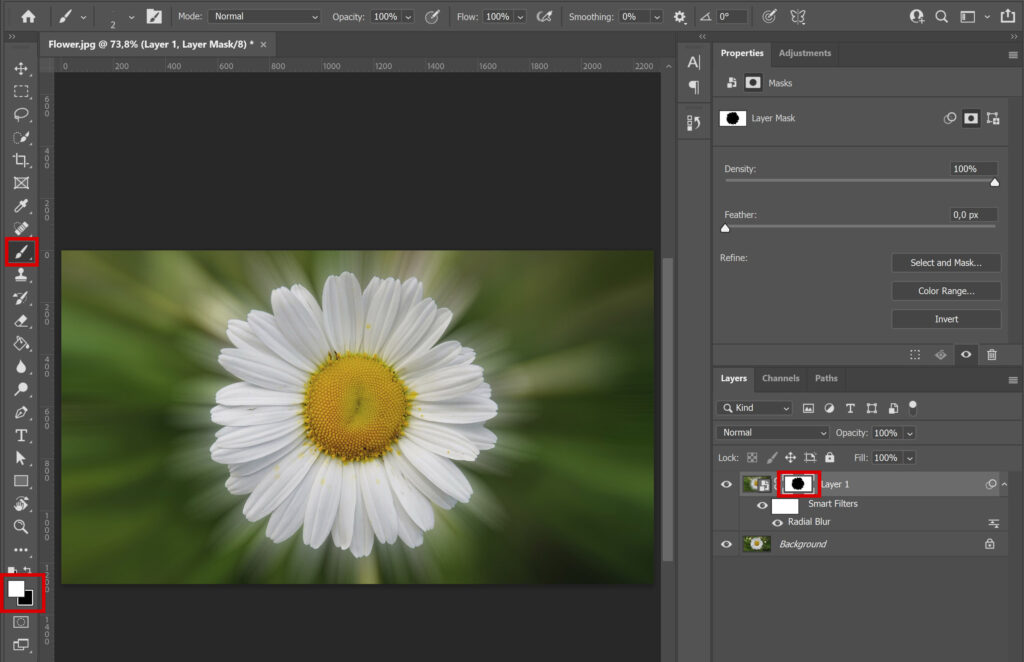This screenshot has height=662, width=1024.
Task: Lock all layer attributes
Action: [829, 458]
